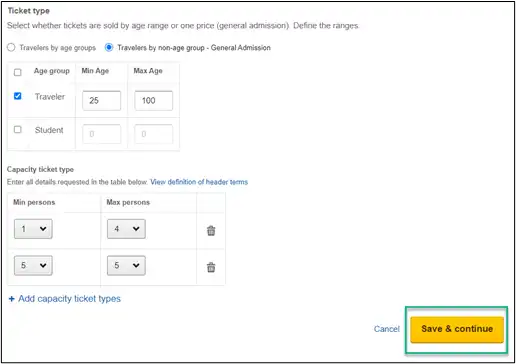Viewport: 516px width, 364px height.
Task: Edit Traveler Max Age field showing 100
Action: (x=154, y=100)
